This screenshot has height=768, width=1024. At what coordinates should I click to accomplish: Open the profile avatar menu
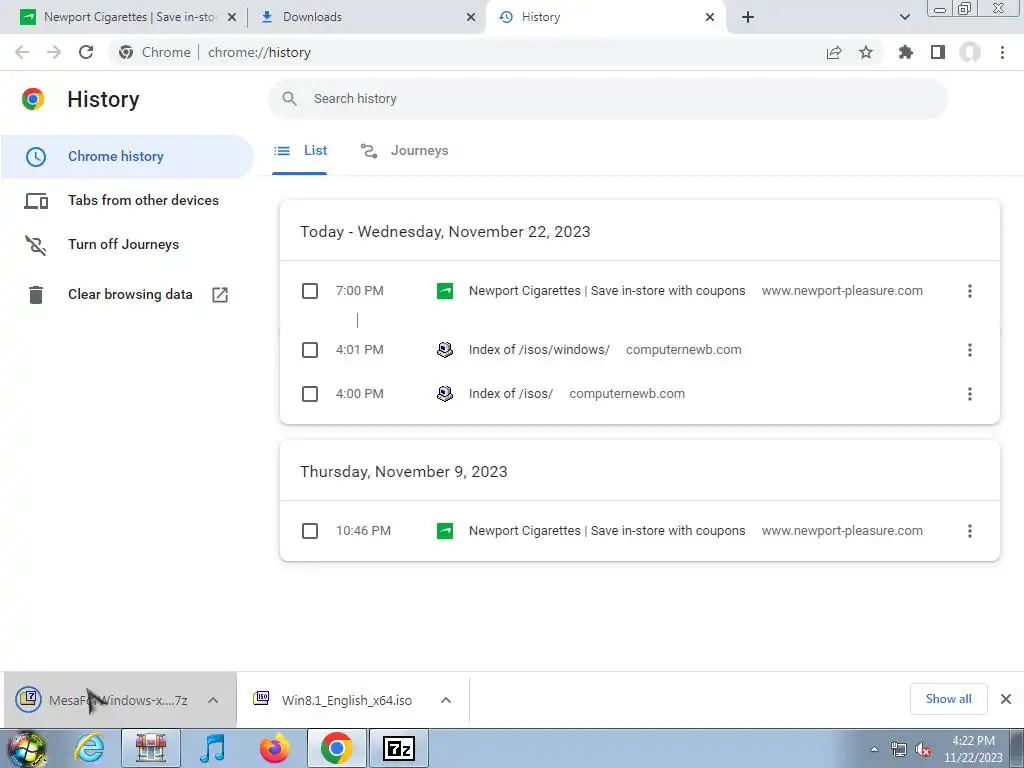(970, 52)
